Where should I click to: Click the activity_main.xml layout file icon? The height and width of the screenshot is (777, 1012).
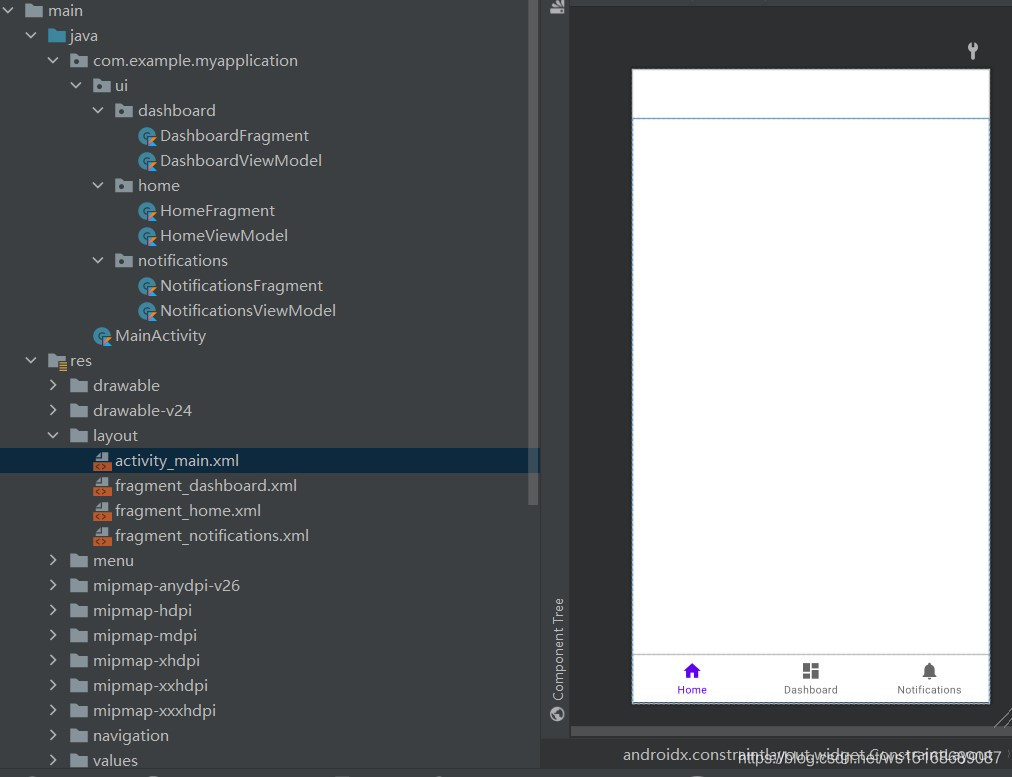[x=102, y=461]
